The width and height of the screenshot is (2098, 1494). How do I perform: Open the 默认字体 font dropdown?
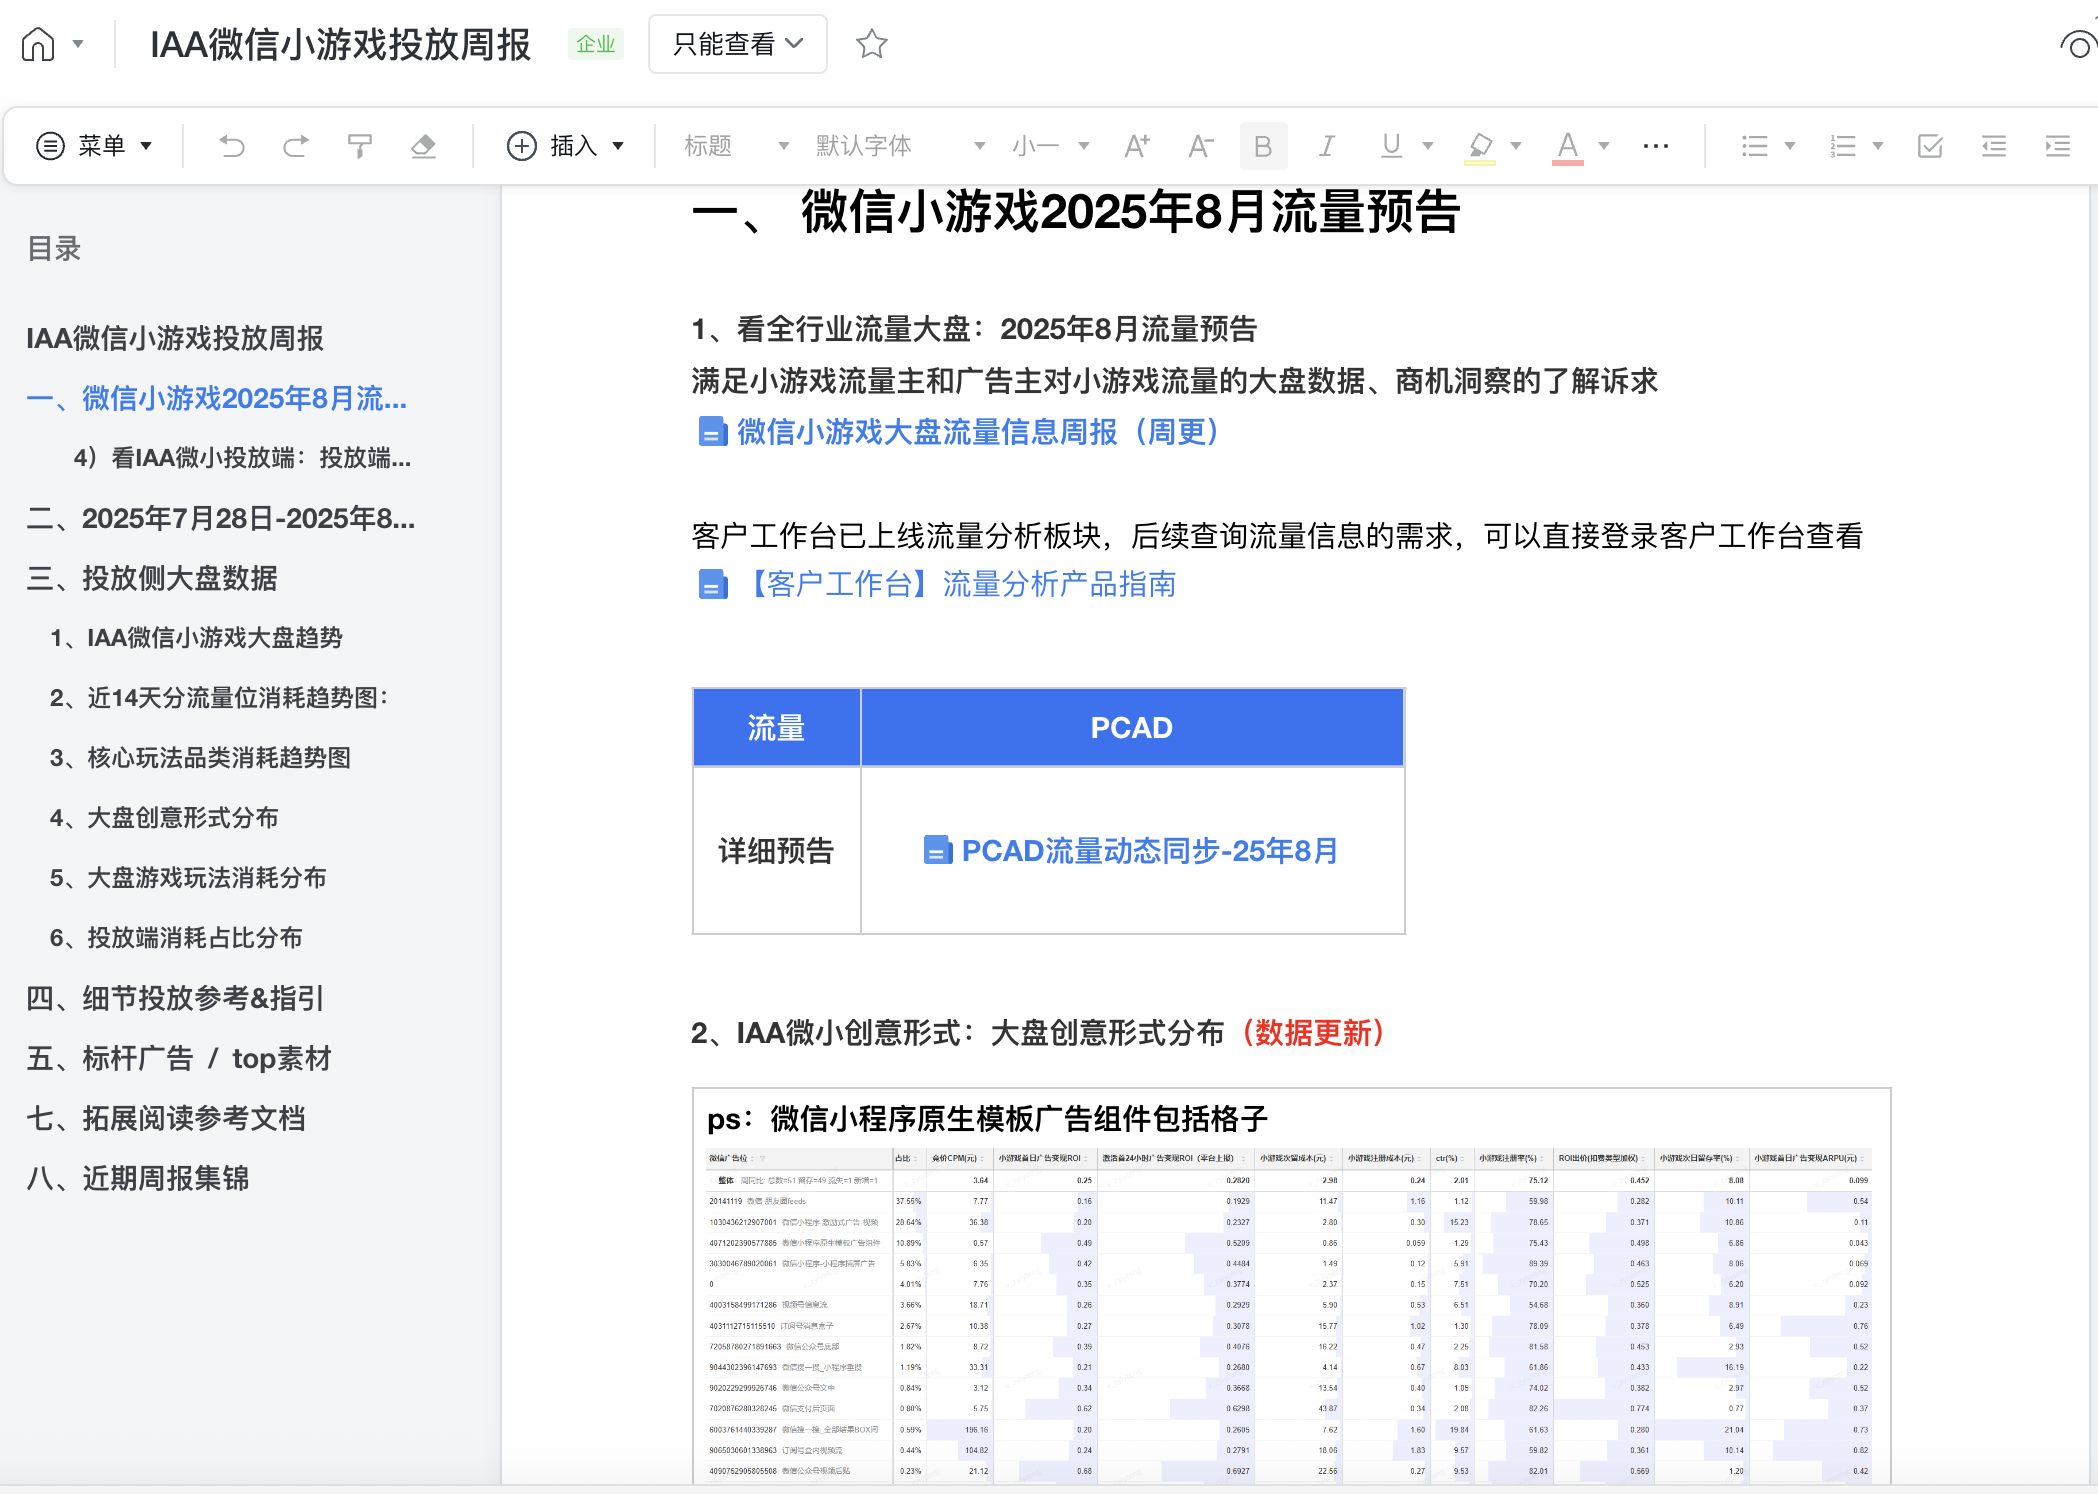(900, 146)
